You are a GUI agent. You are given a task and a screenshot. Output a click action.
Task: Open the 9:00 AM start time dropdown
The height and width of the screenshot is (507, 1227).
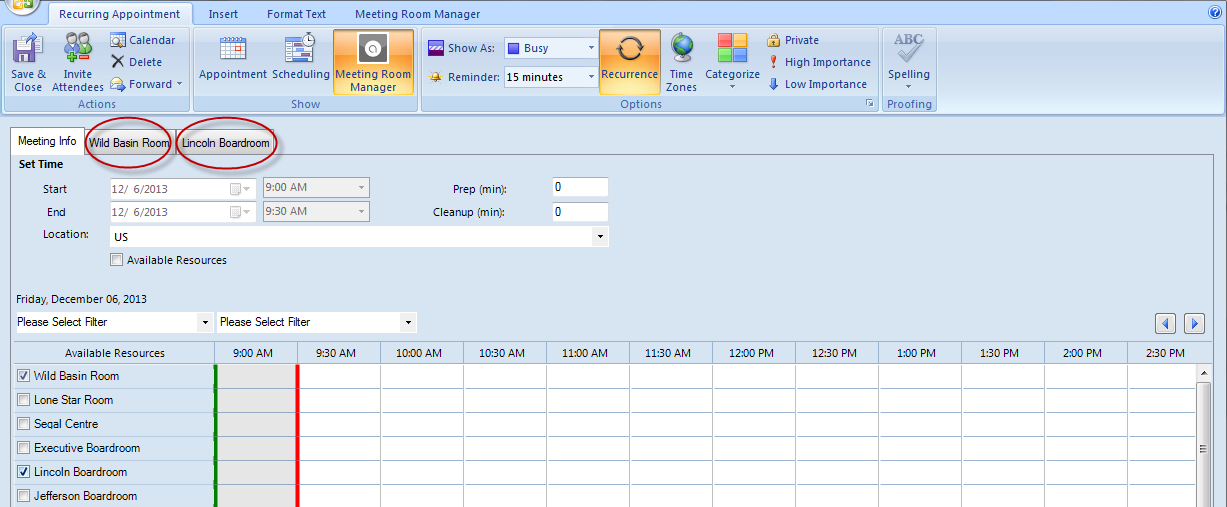click(x=361, y=188)
